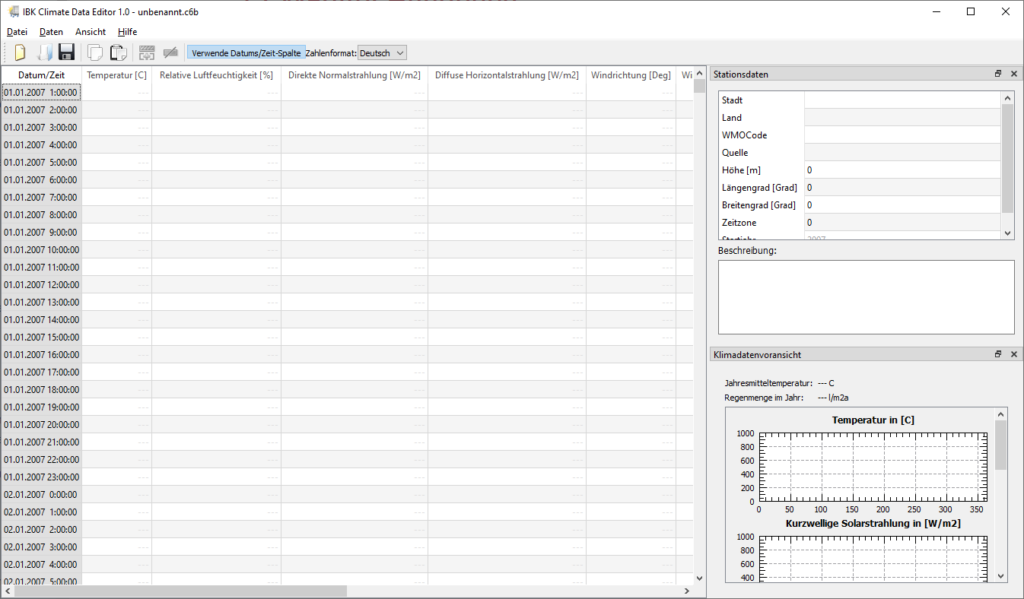Screen dimensions: 1024x599
Task: Open the Zahlenformat dropdown
Action: pyautogui.click(x=382, y=53)
